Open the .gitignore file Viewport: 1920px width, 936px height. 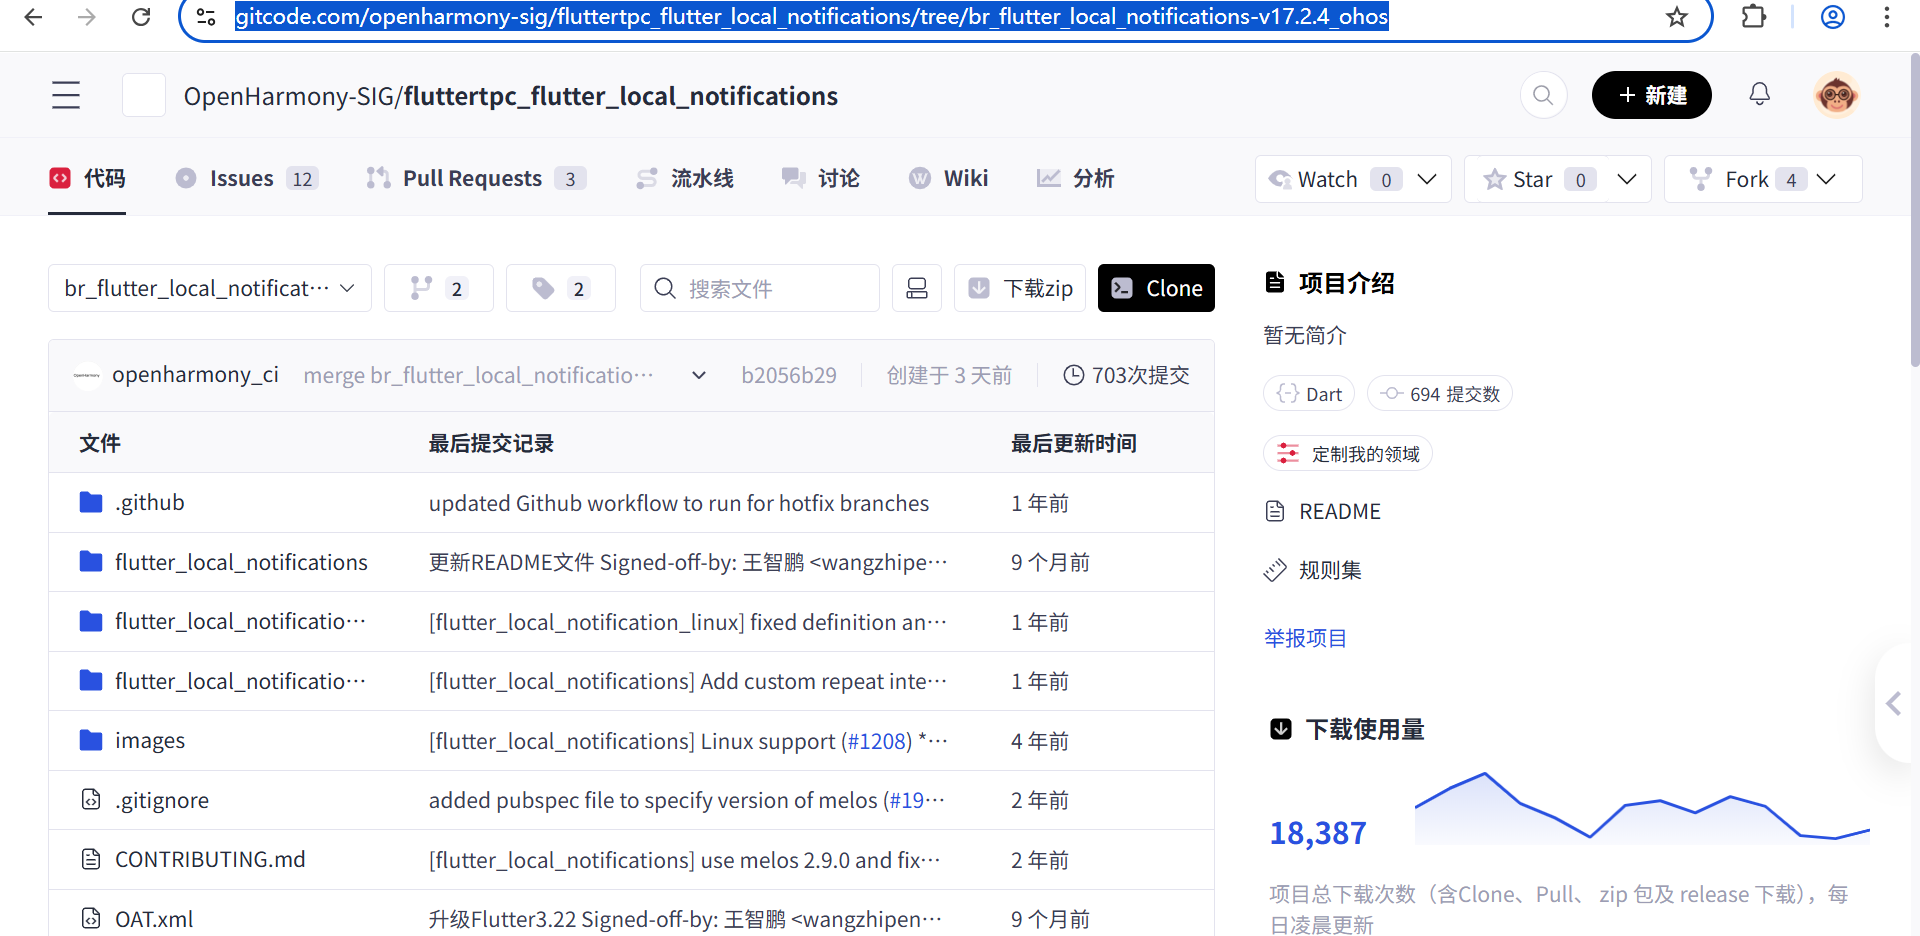click(x=162, y=800)
